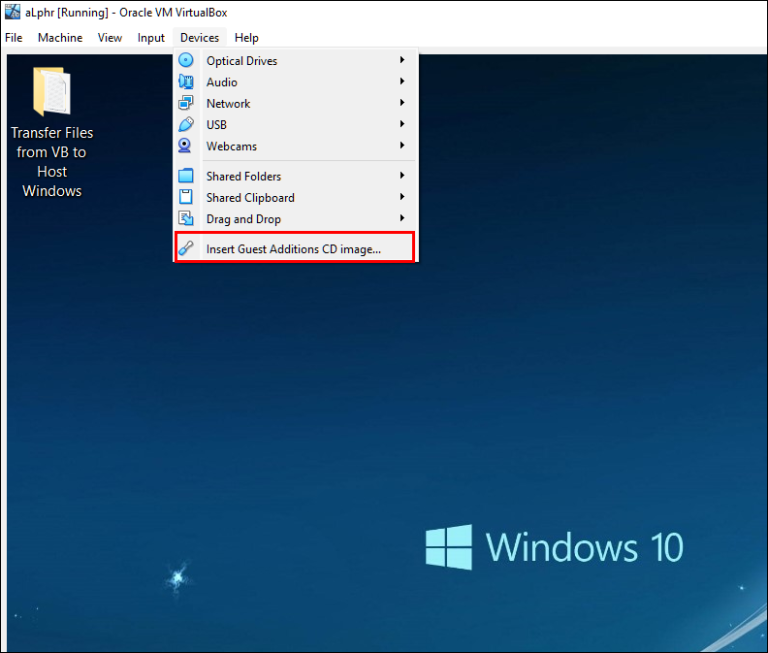The width and height of the screenshot is (768, 653).
Task: Click the VirtualBox title bar app icon
Action: point(12,11)
